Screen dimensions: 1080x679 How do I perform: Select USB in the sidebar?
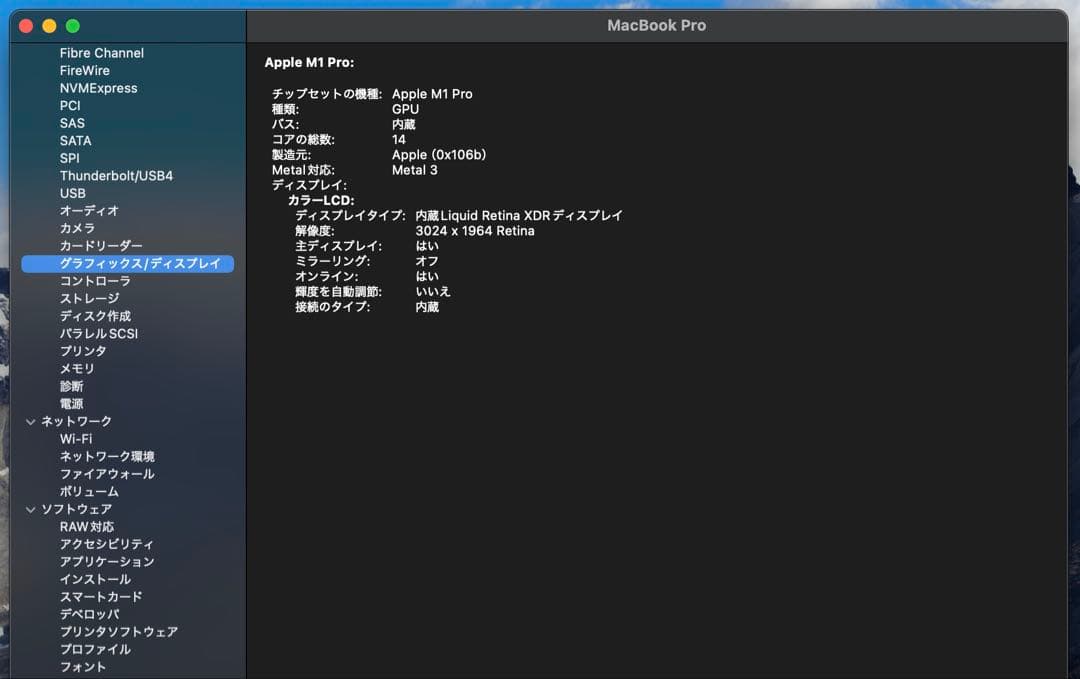[x=70, y=192]
